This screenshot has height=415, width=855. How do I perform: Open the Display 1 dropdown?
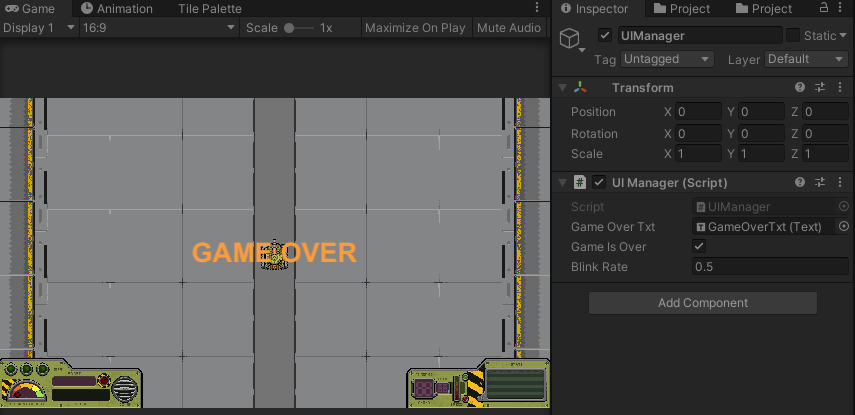point(39,27)
